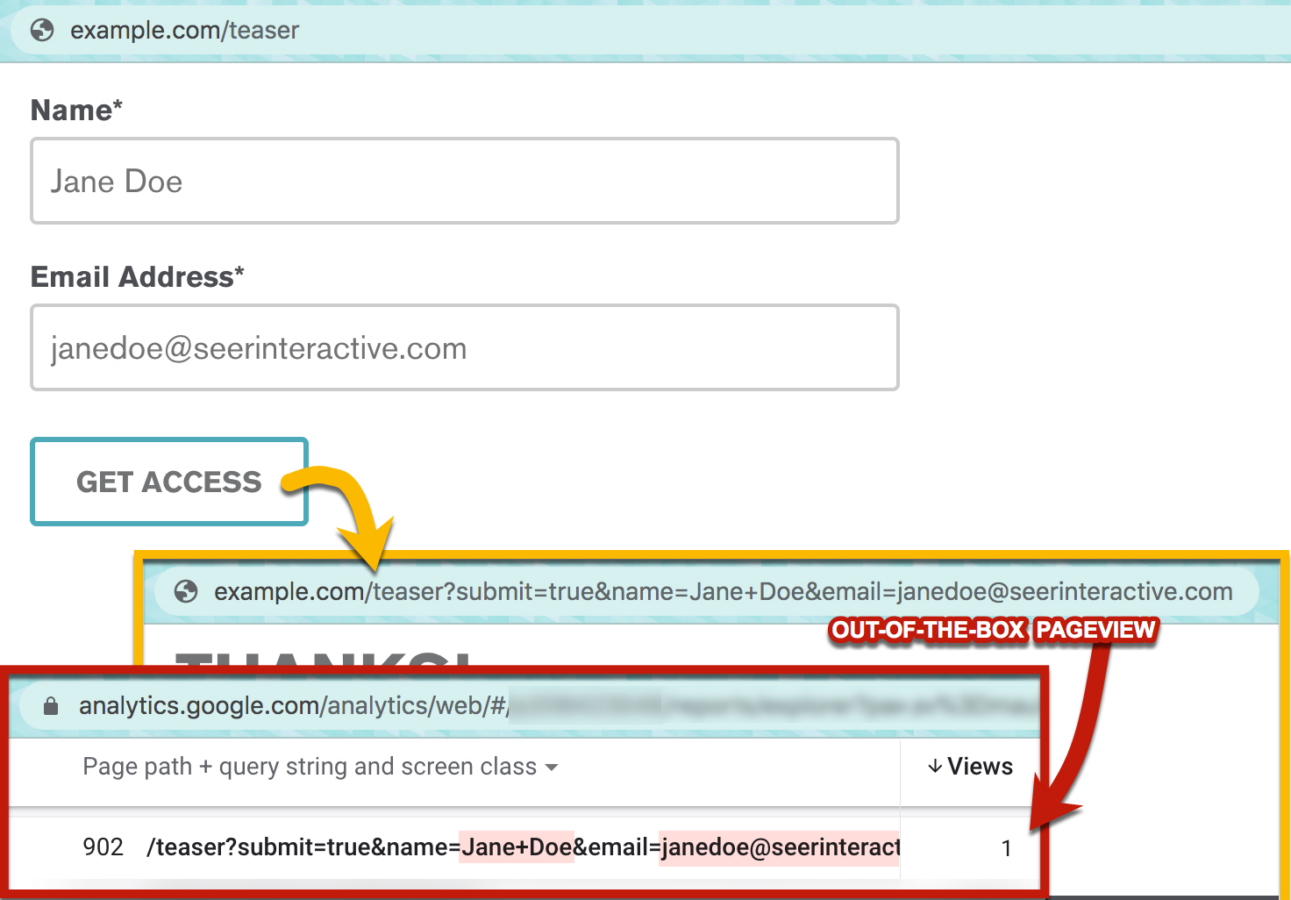Select row number 902 in the table
Viewport: 1291px width, 900px height.
click(x=103, y=848)
